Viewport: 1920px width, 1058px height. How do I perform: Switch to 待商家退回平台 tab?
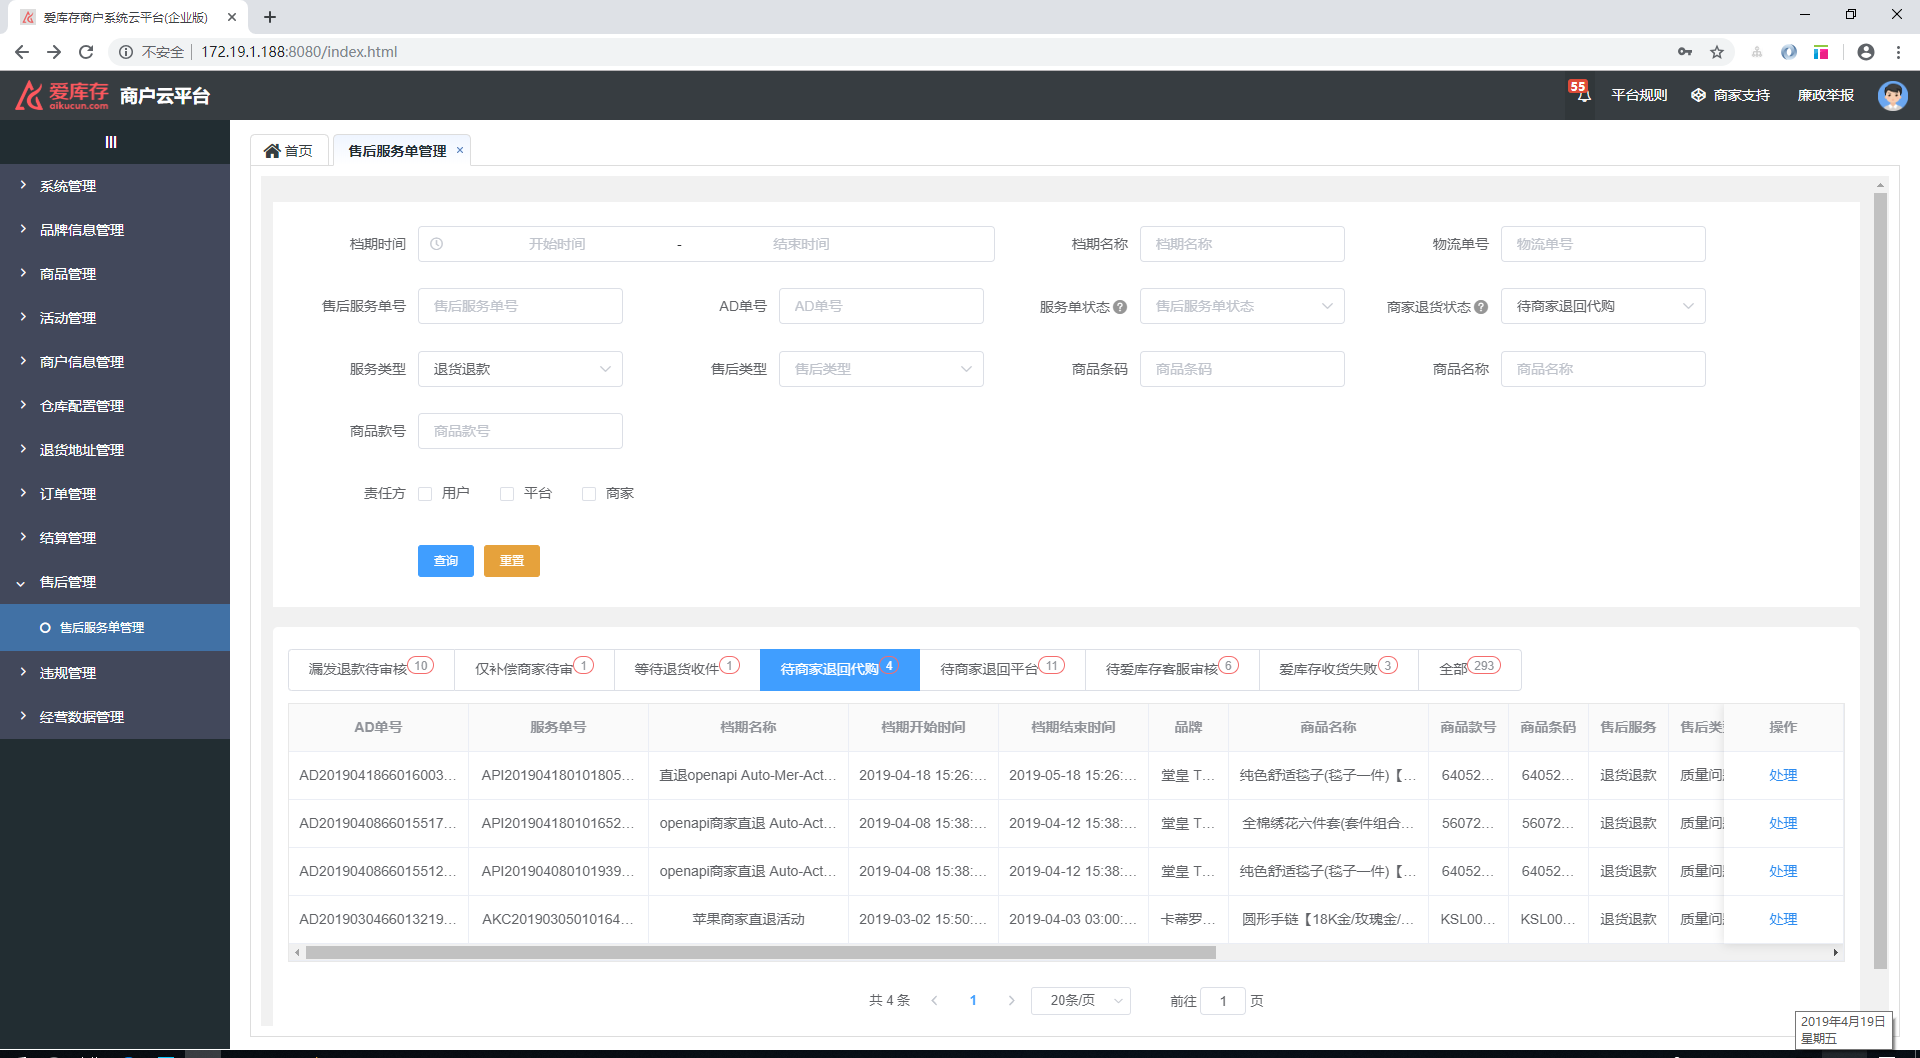[1002, 669]
